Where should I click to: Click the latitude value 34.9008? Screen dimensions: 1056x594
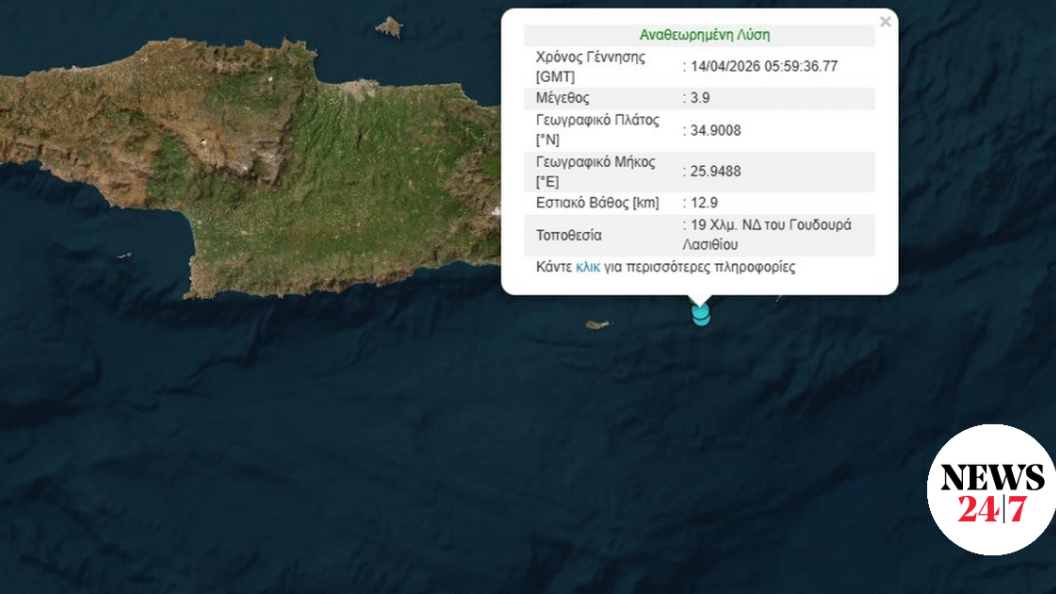(715, 130)
